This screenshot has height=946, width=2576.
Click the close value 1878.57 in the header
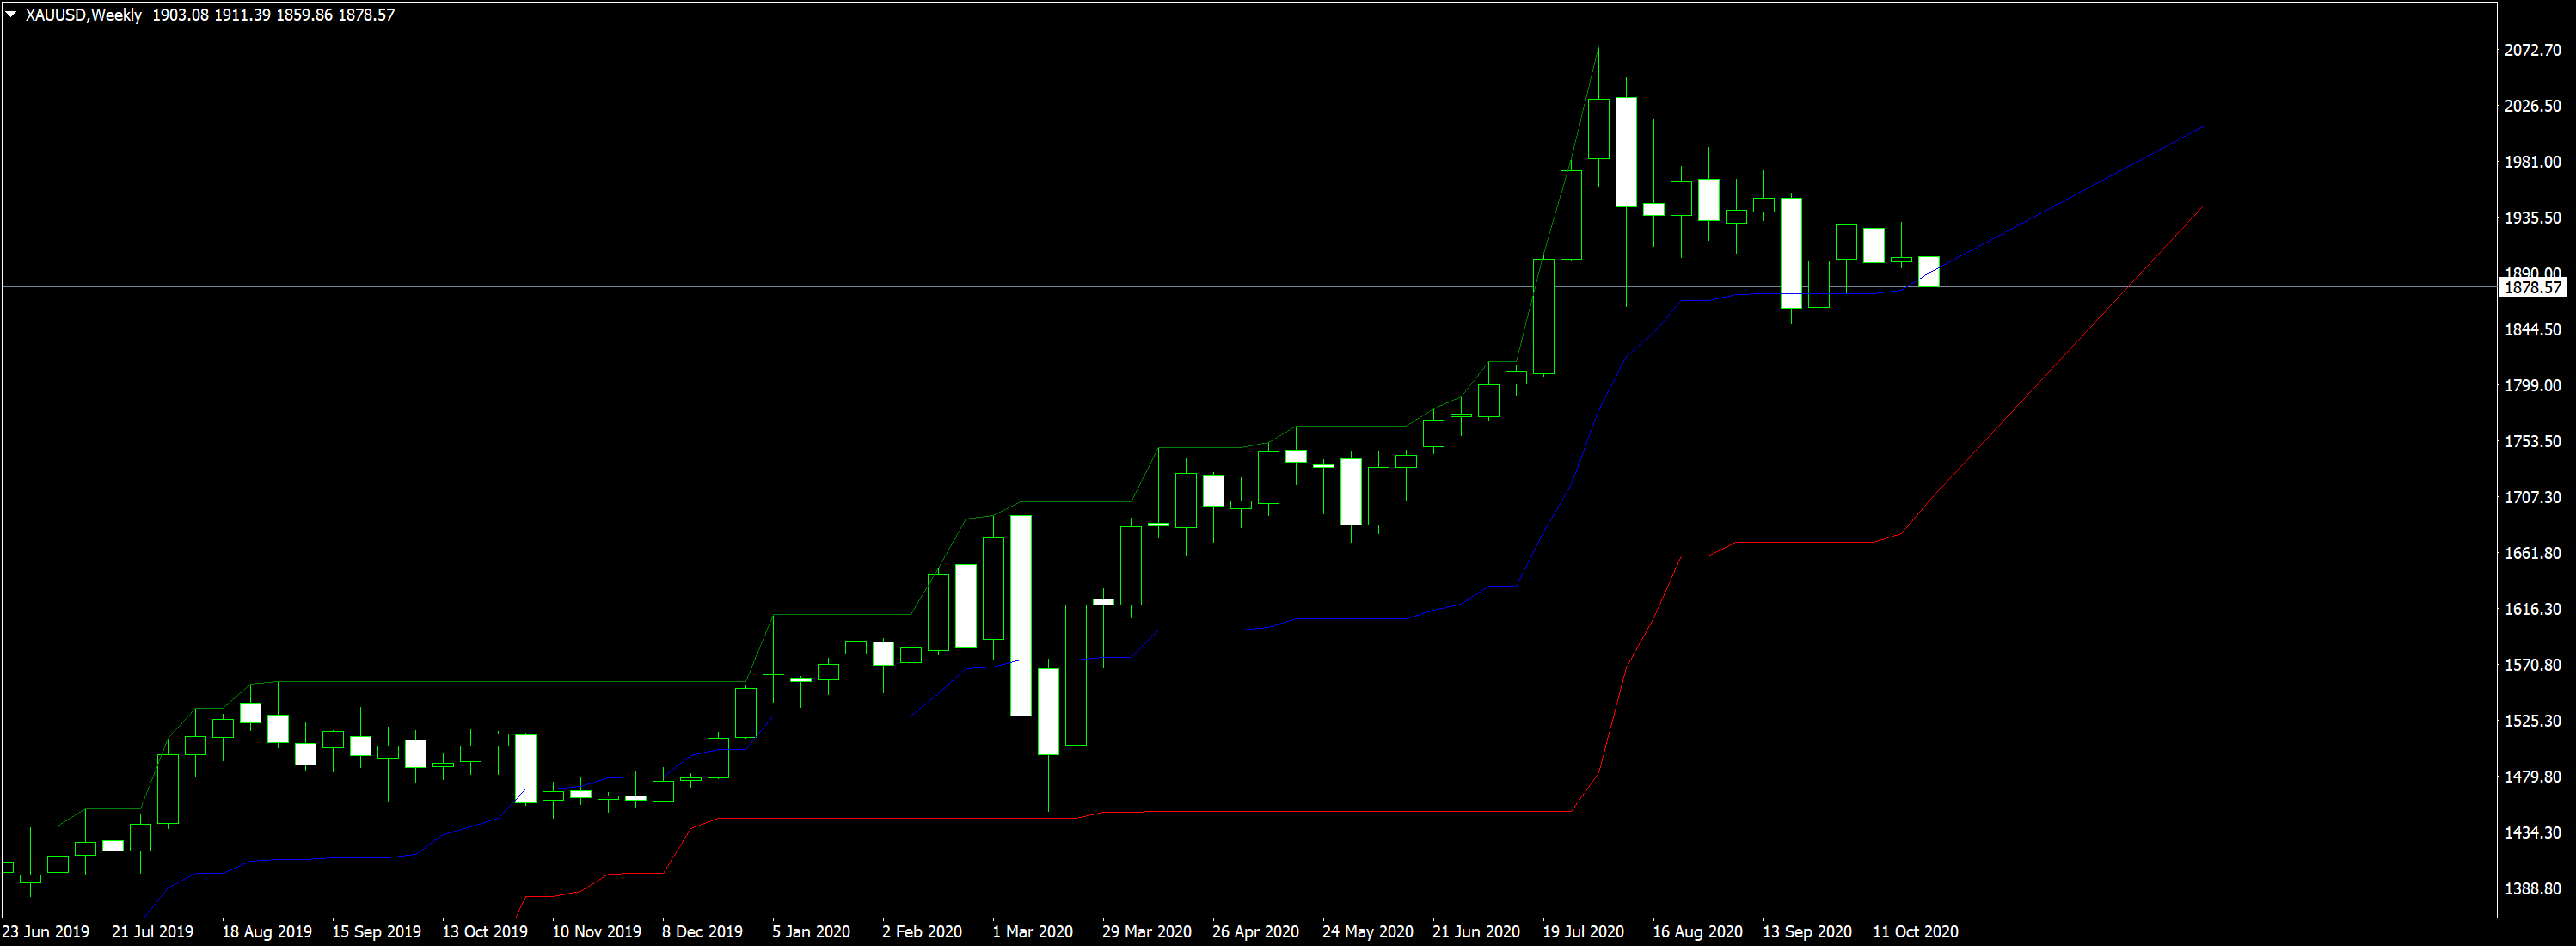pyautogui.click(x=366, y=15)
